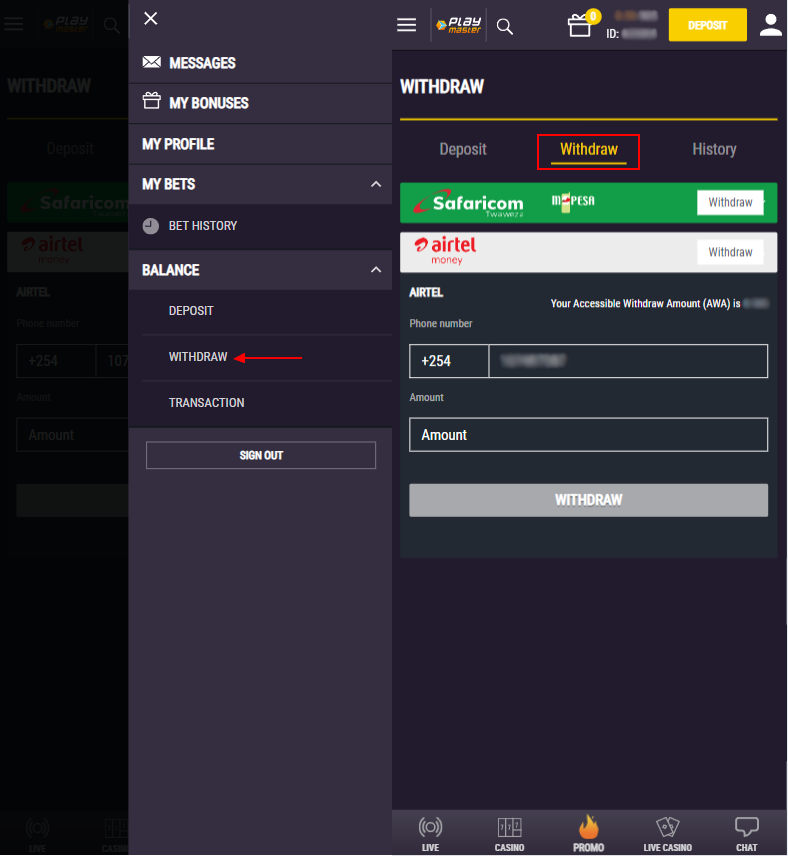
Task: Collapse the Balance section chevron
Action: 376,270
